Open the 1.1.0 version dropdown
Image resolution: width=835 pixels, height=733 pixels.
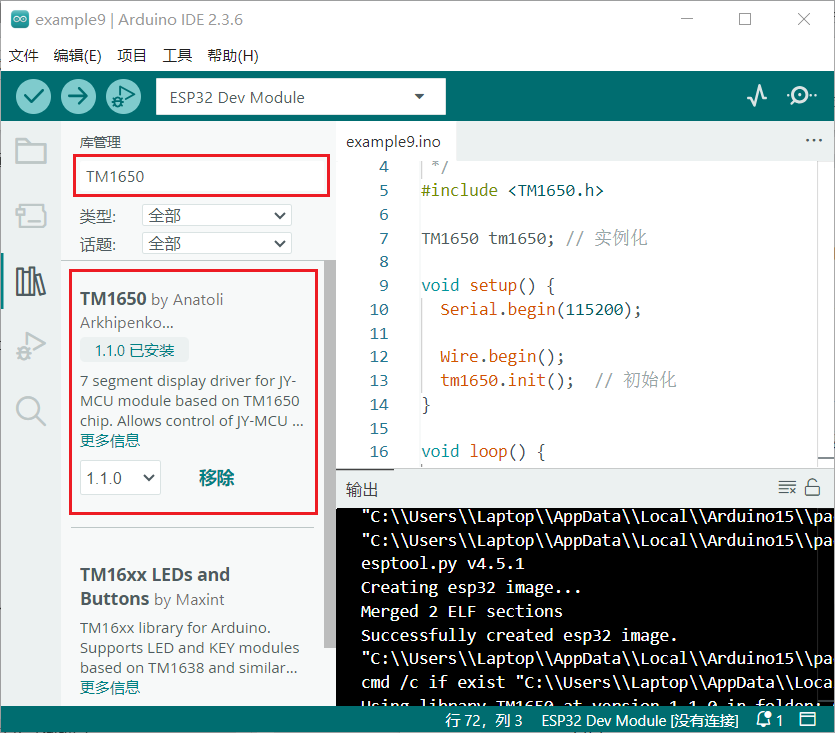pyautogui.click(x=120, y=478)
